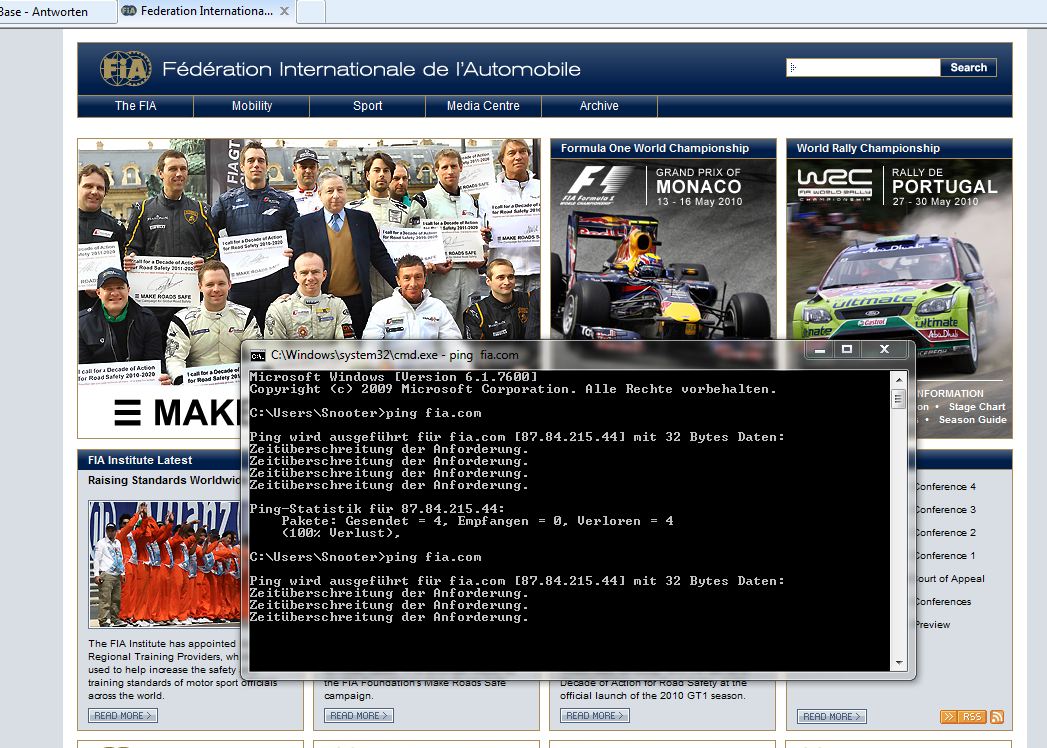Viewport: 1047px width, 748px height.
Task: Open the Conference 4 link
Action: tap(946, 487)
